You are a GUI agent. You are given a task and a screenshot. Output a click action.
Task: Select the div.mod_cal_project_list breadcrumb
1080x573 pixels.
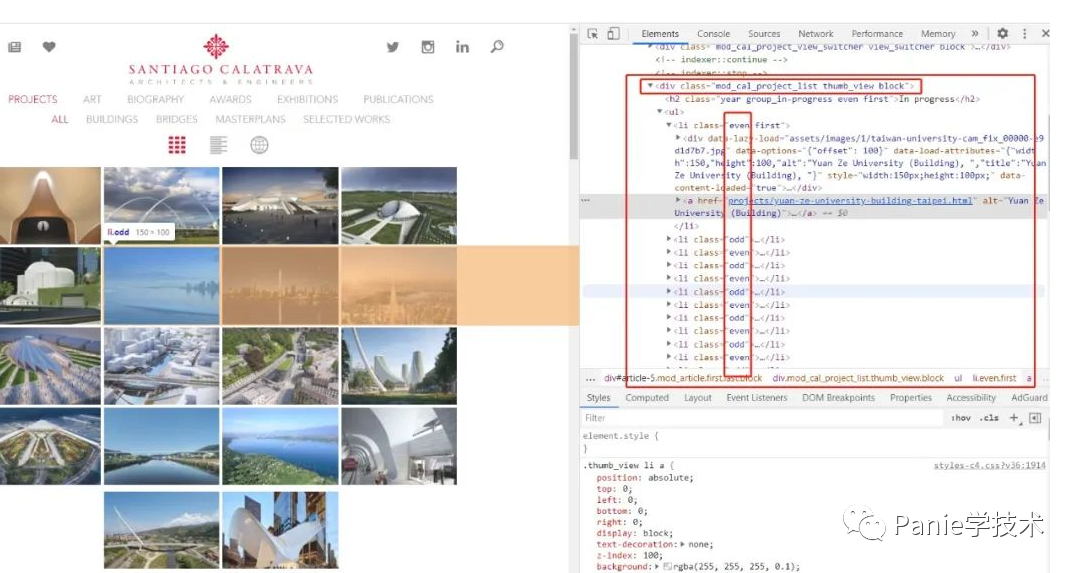pyautogui.click(x=858, y=378)
